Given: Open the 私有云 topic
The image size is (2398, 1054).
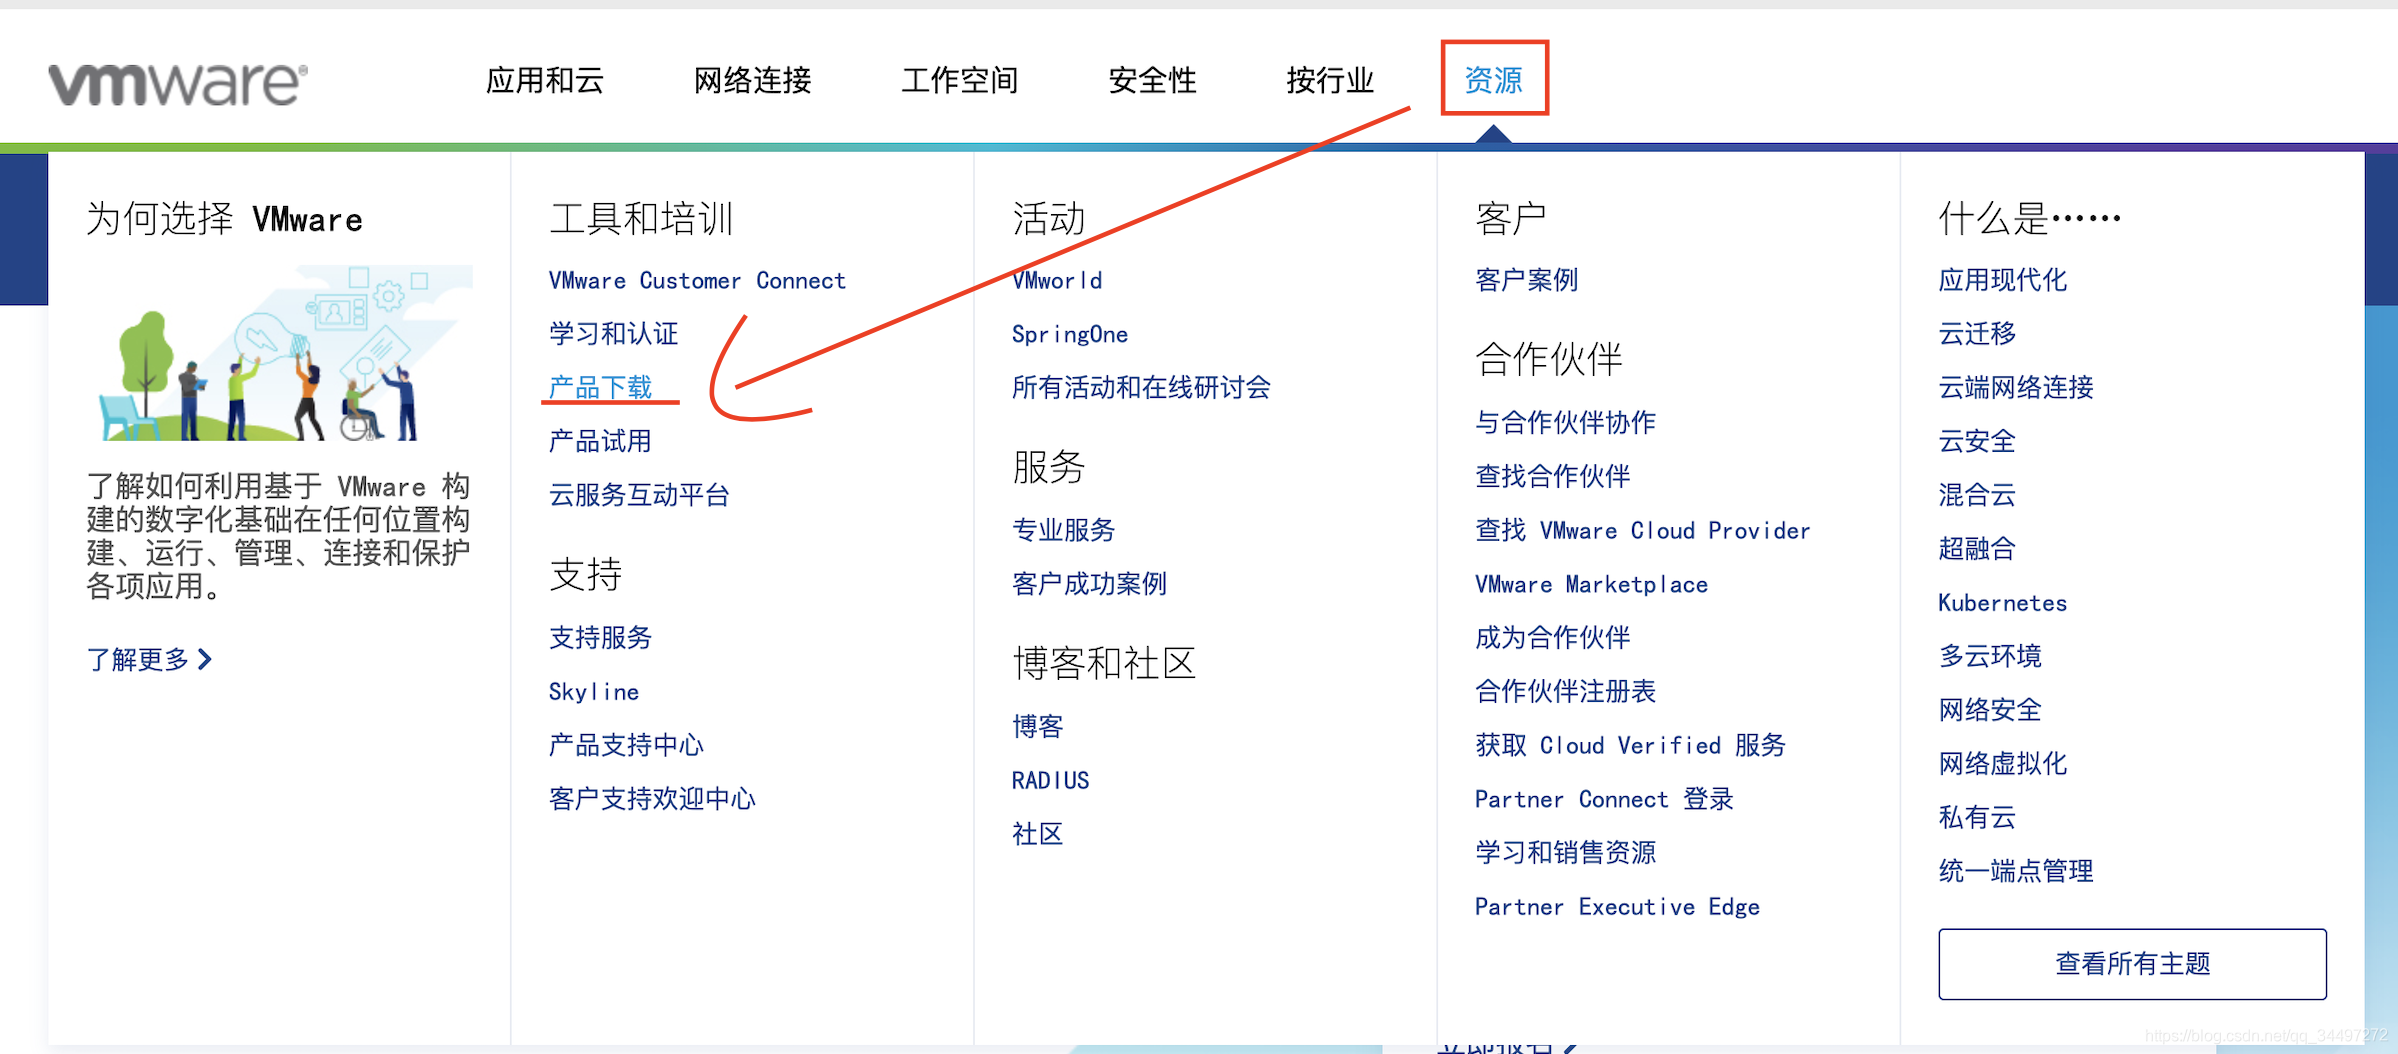Looking at the screenshot, I should click(x=1977, y=817).
